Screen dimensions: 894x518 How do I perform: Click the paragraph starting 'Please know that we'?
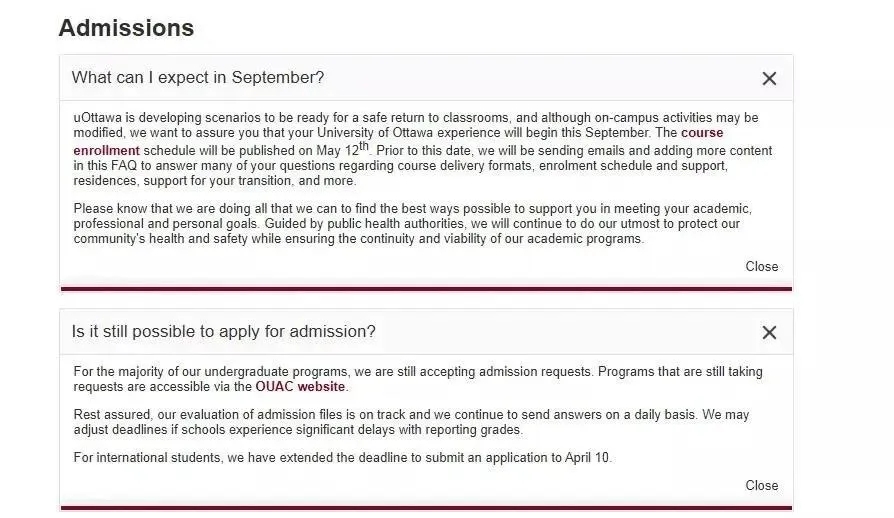click(400, 224)
